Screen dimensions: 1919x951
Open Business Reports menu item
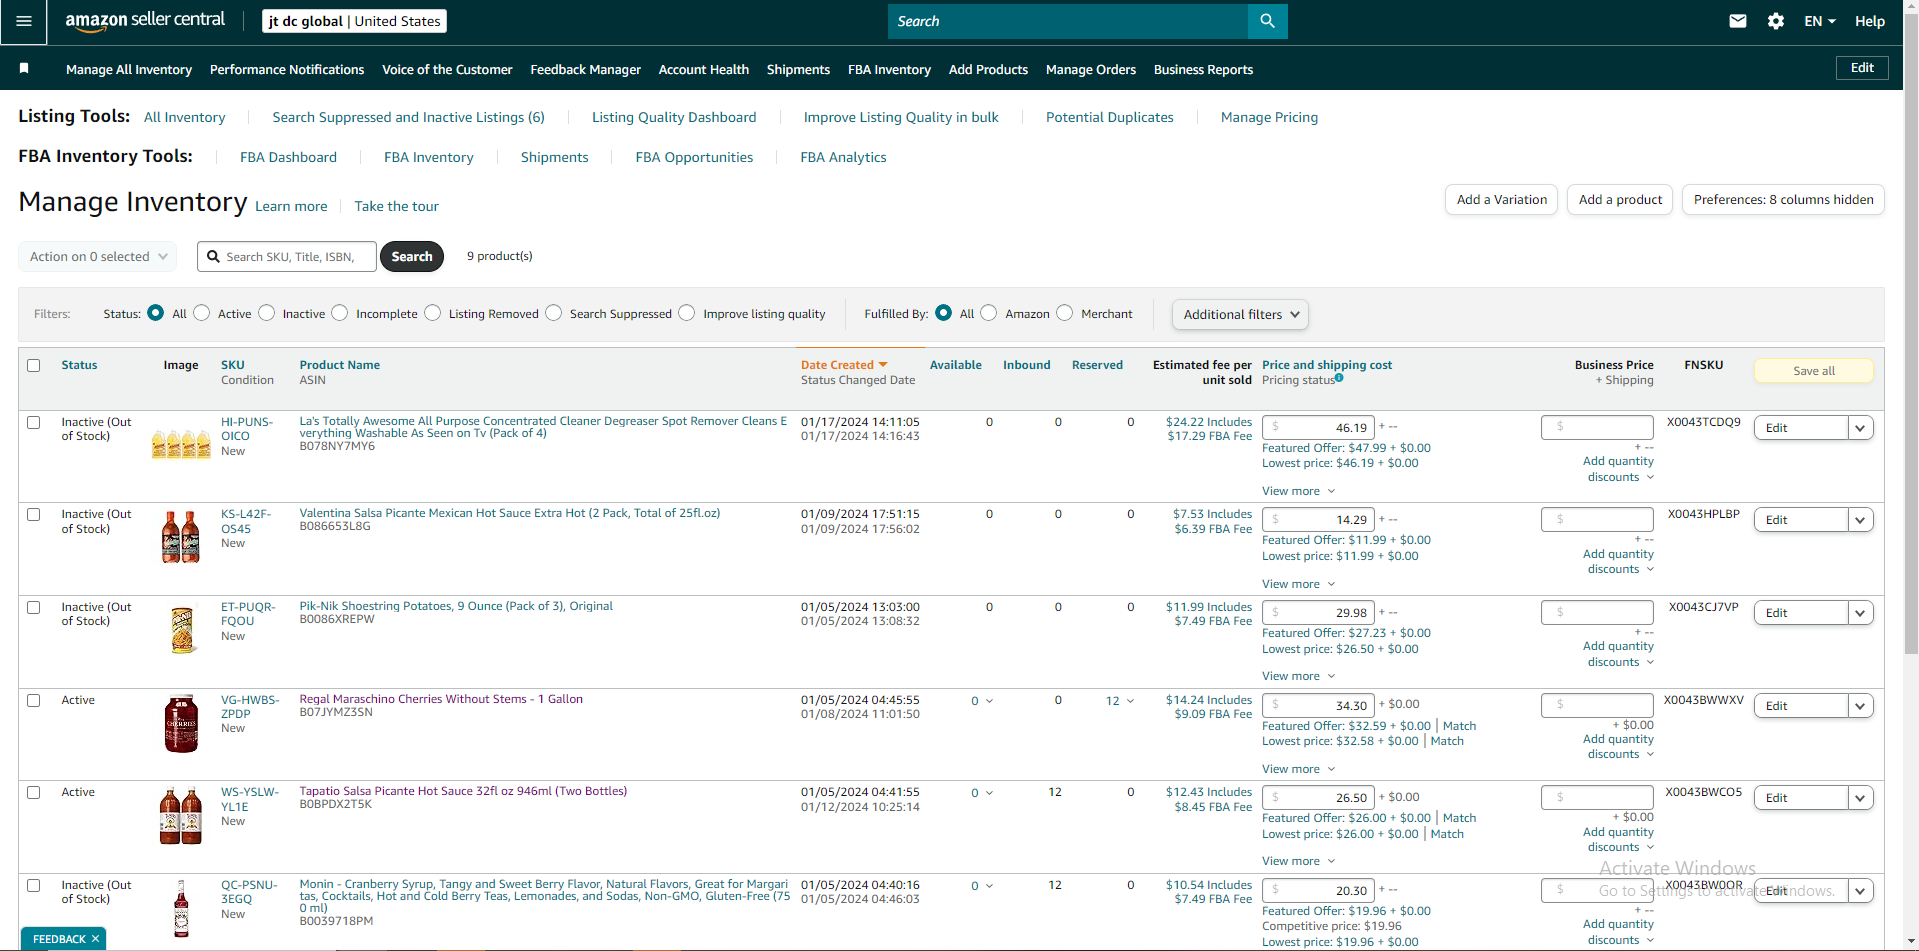1203,69
